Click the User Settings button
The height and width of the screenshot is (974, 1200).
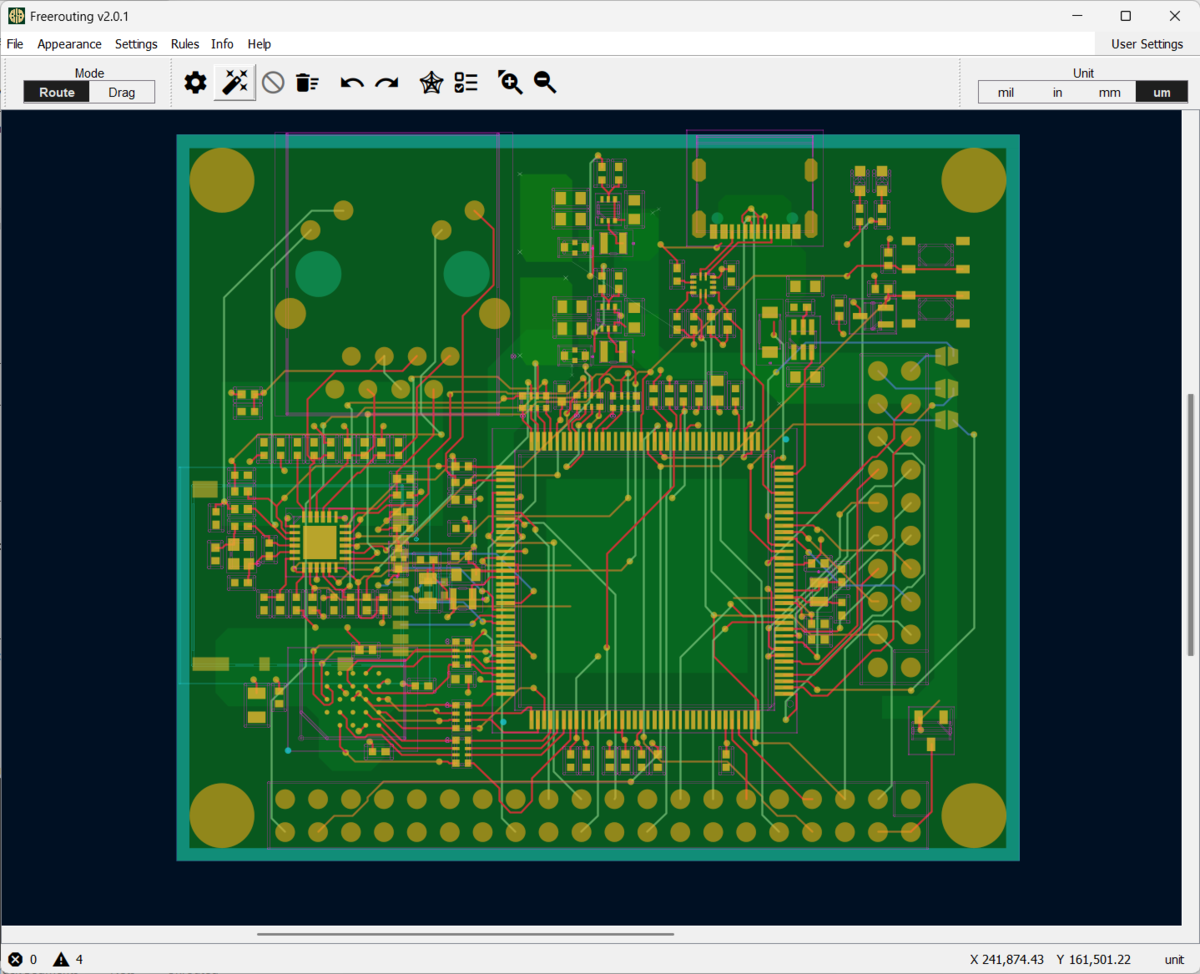coord(1147,44)
